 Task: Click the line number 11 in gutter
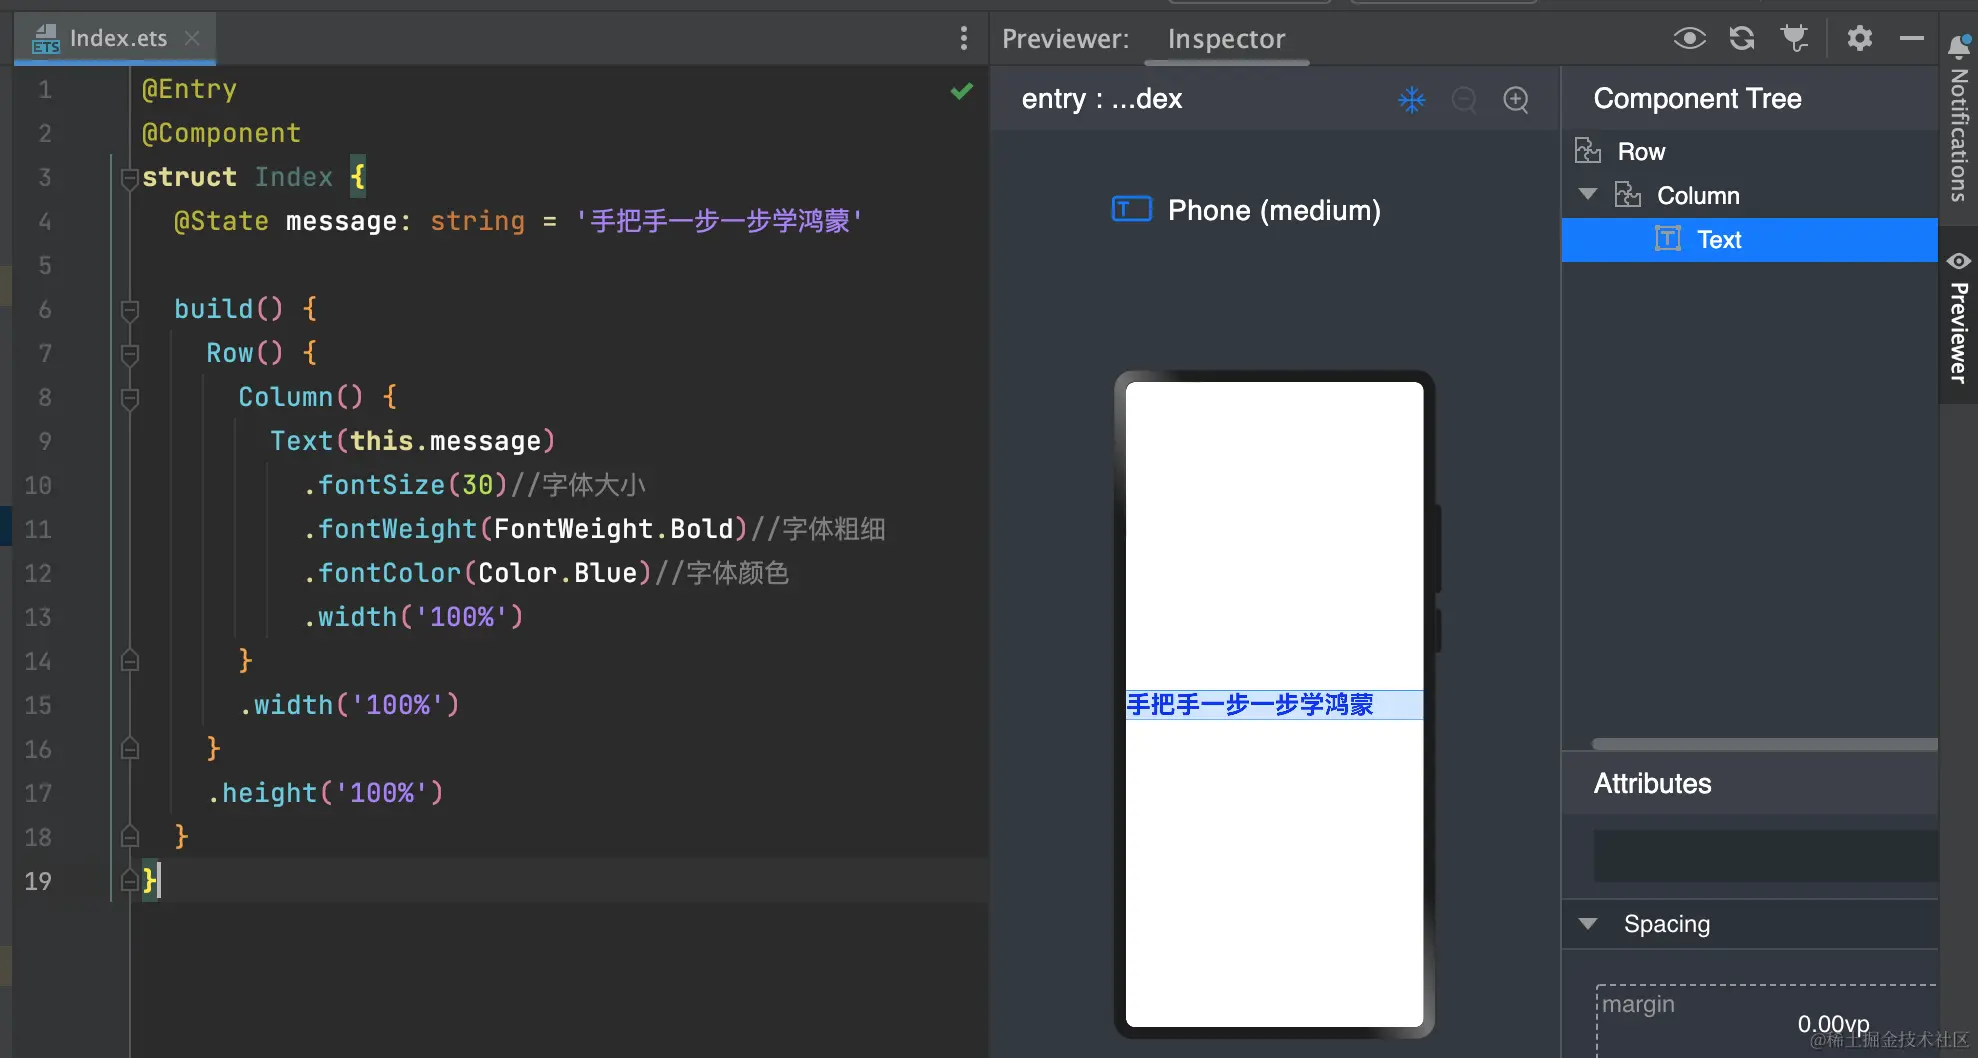tap(38, 529)
